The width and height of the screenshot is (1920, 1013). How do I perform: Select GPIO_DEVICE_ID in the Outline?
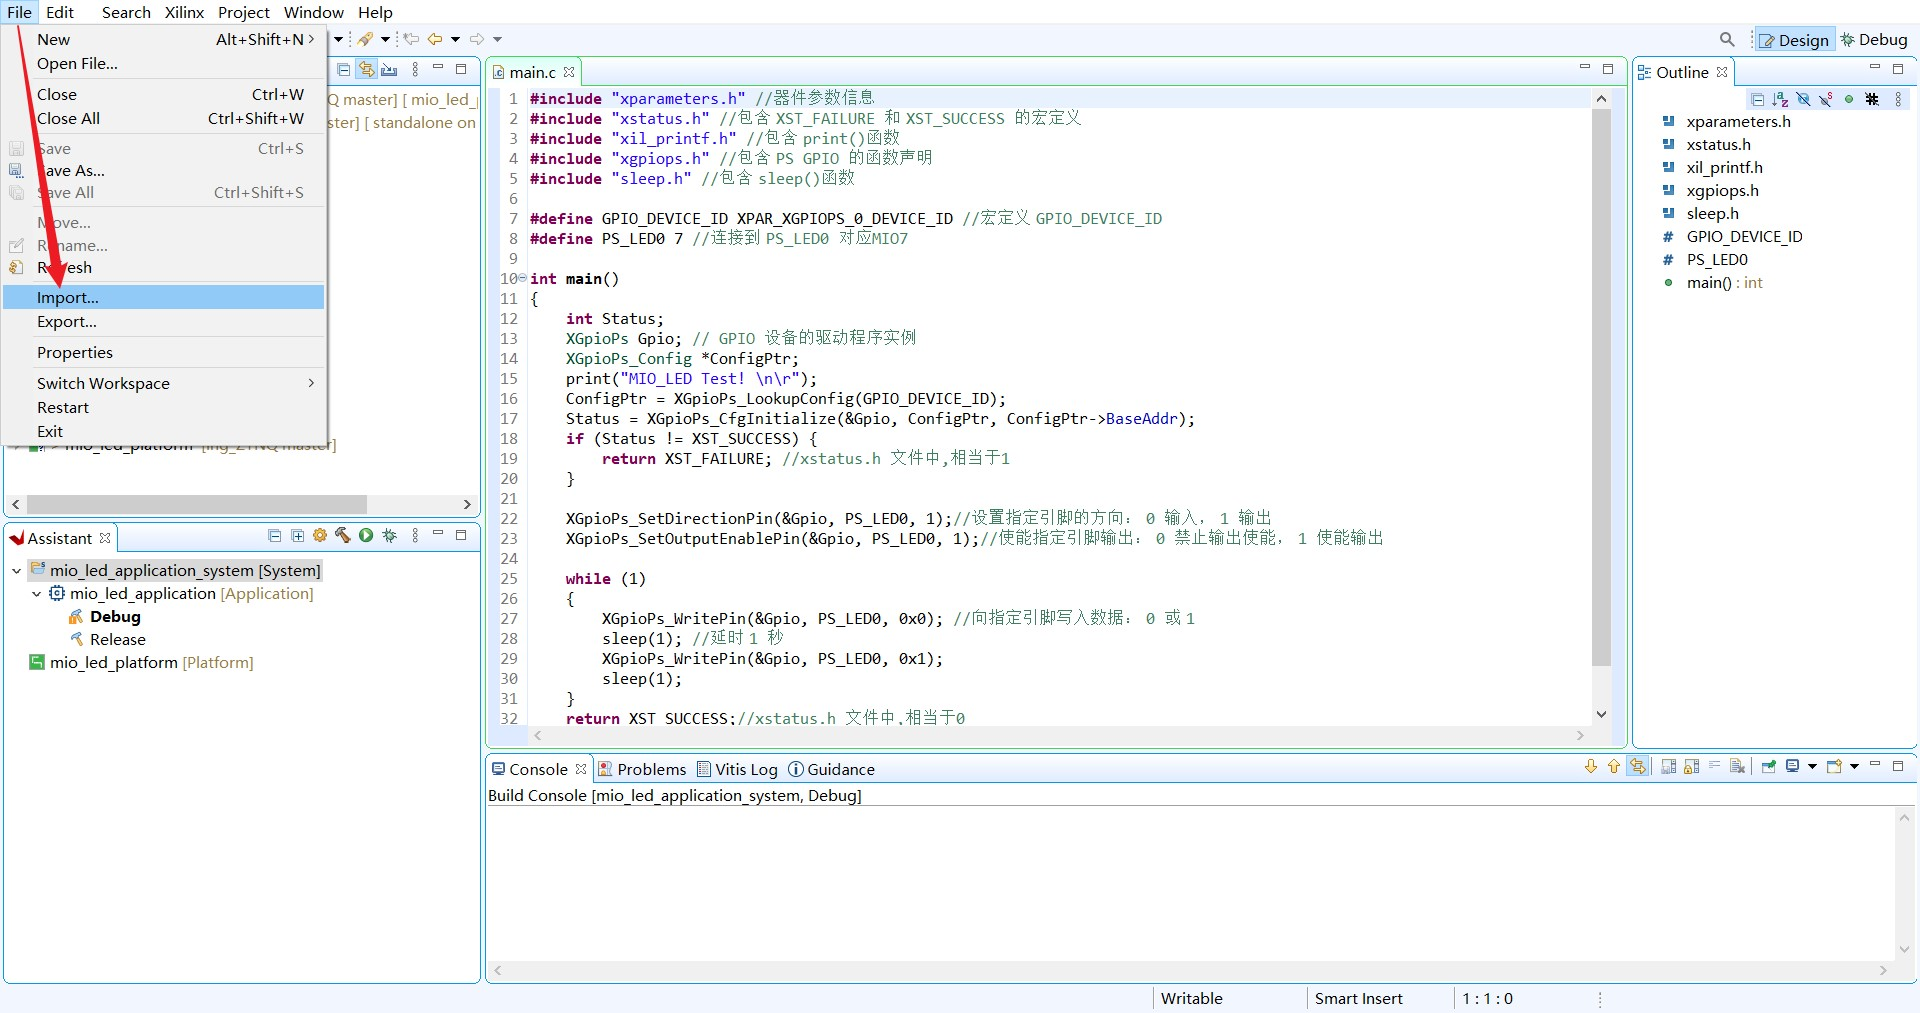(x=1744, y=237)
